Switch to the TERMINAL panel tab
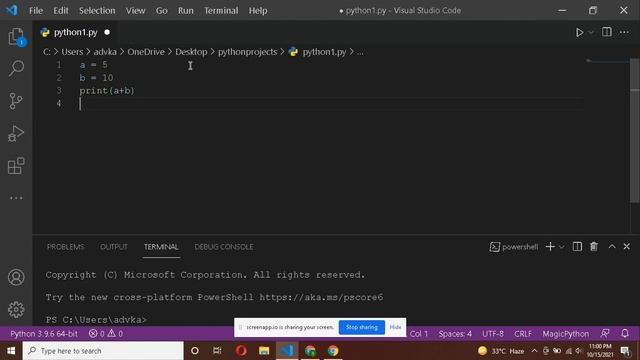The width and height of the screenshot is (640, 360). pyautogui.click(x=161, y=247)
